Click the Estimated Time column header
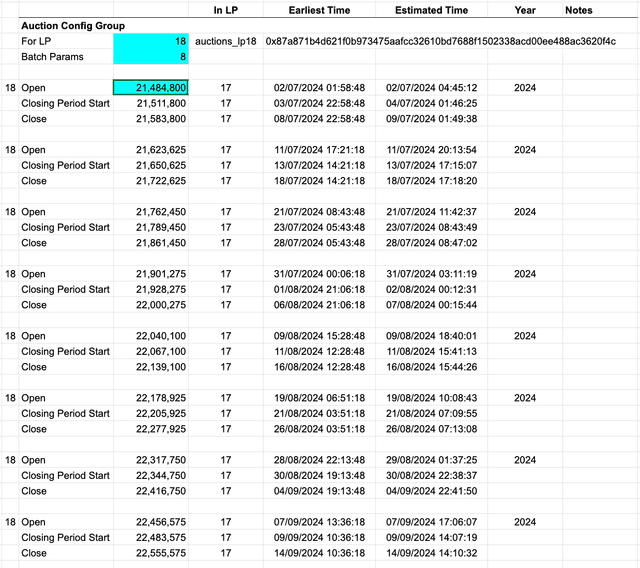 coord(433,10)
